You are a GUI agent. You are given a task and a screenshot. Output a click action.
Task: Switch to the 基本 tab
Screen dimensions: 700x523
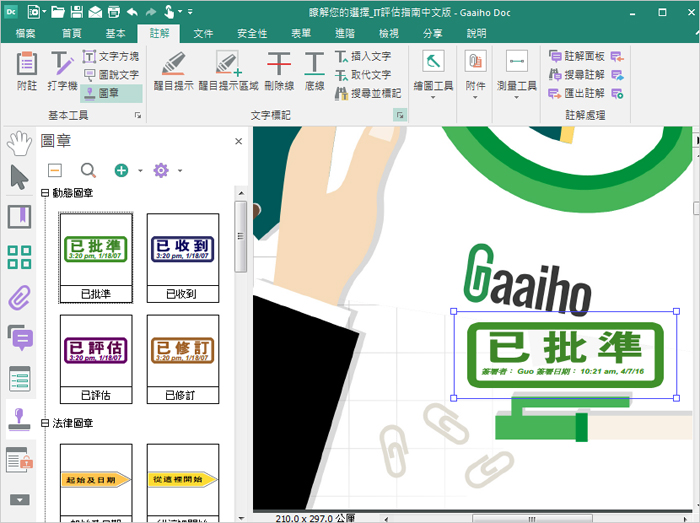click(115, 33)
